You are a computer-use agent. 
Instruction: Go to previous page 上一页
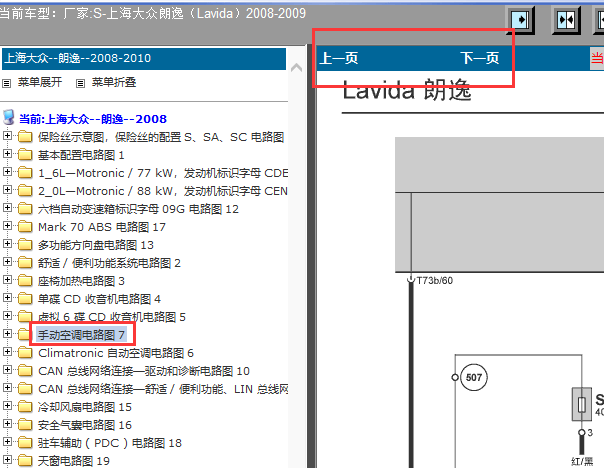tap(339, 58)
